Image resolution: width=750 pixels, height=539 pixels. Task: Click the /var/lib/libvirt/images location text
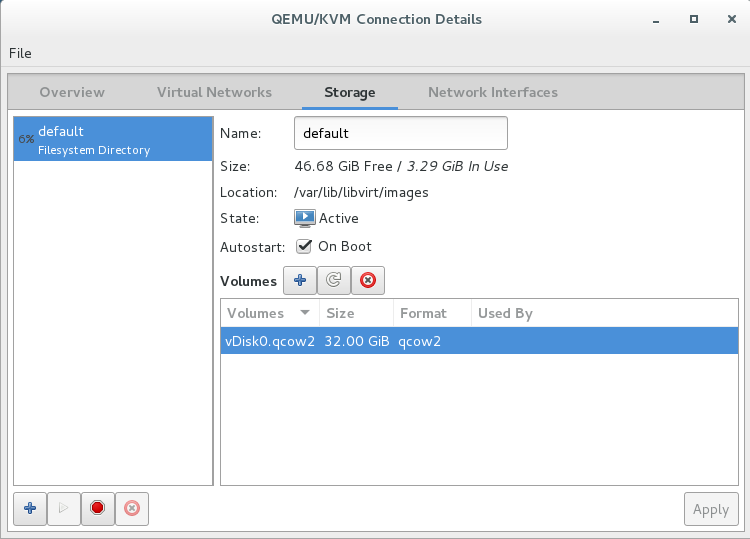(361, 192)
